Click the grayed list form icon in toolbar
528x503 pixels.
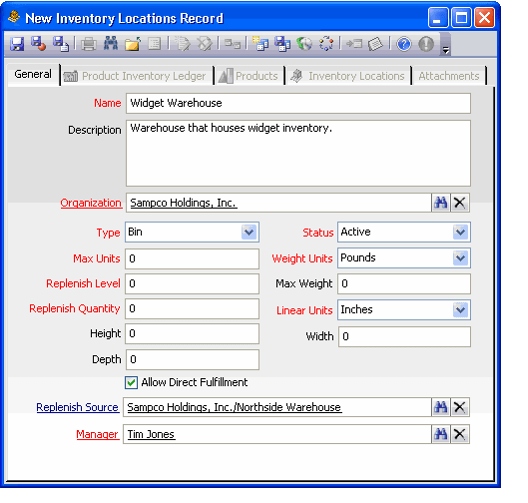155,44
